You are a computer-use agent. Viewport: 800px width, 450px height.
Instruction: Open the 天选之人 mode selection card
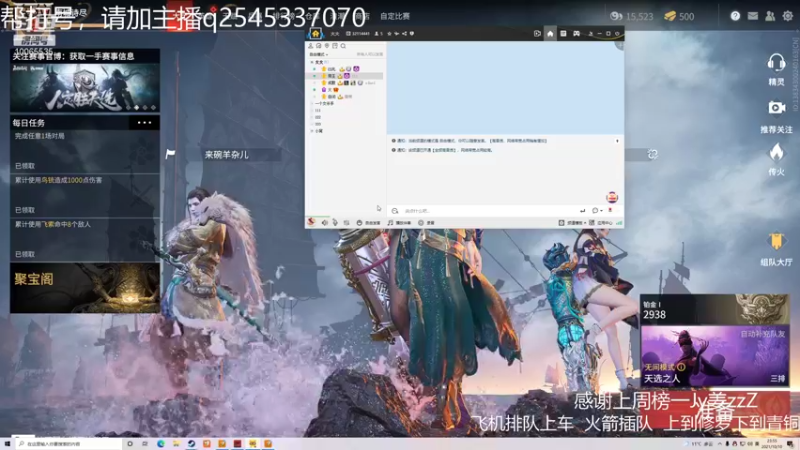[715, 356]
